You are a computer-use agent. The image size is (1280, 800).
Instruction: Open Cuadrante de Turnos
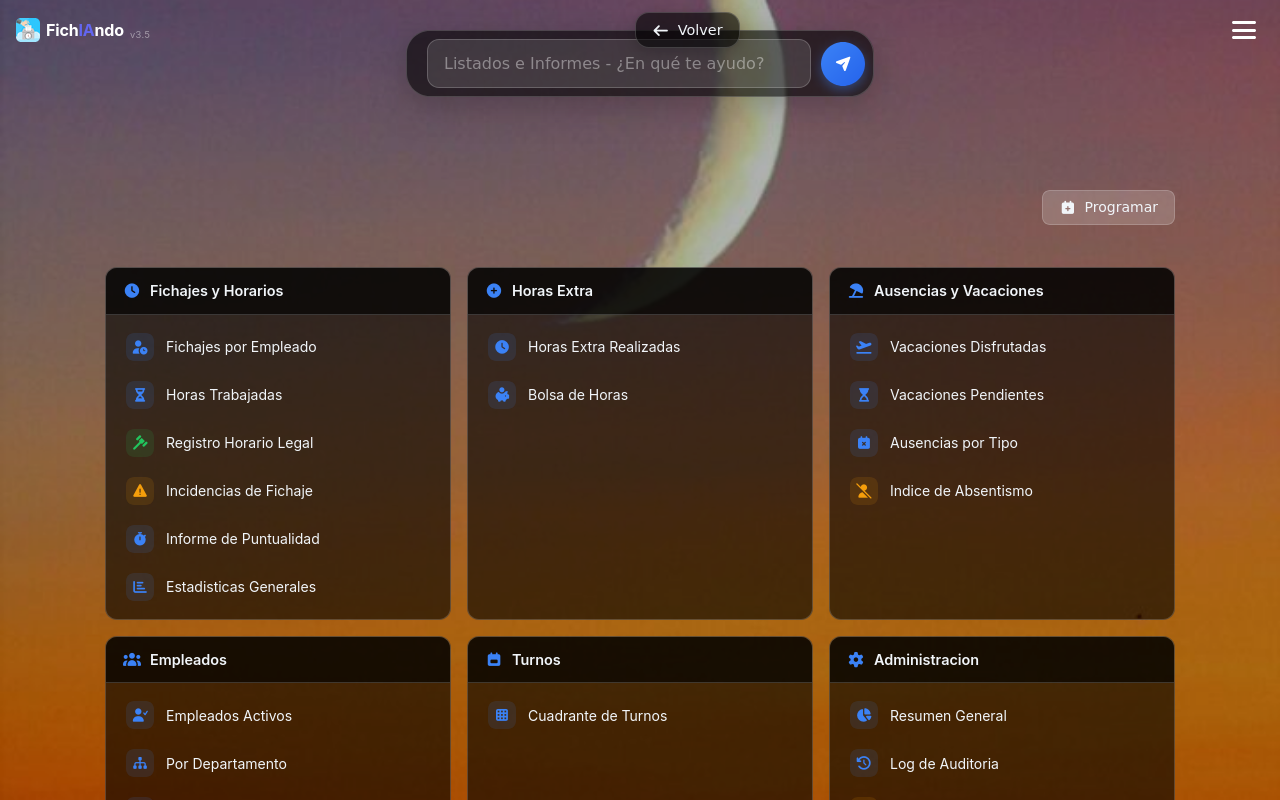pos(640,716)
